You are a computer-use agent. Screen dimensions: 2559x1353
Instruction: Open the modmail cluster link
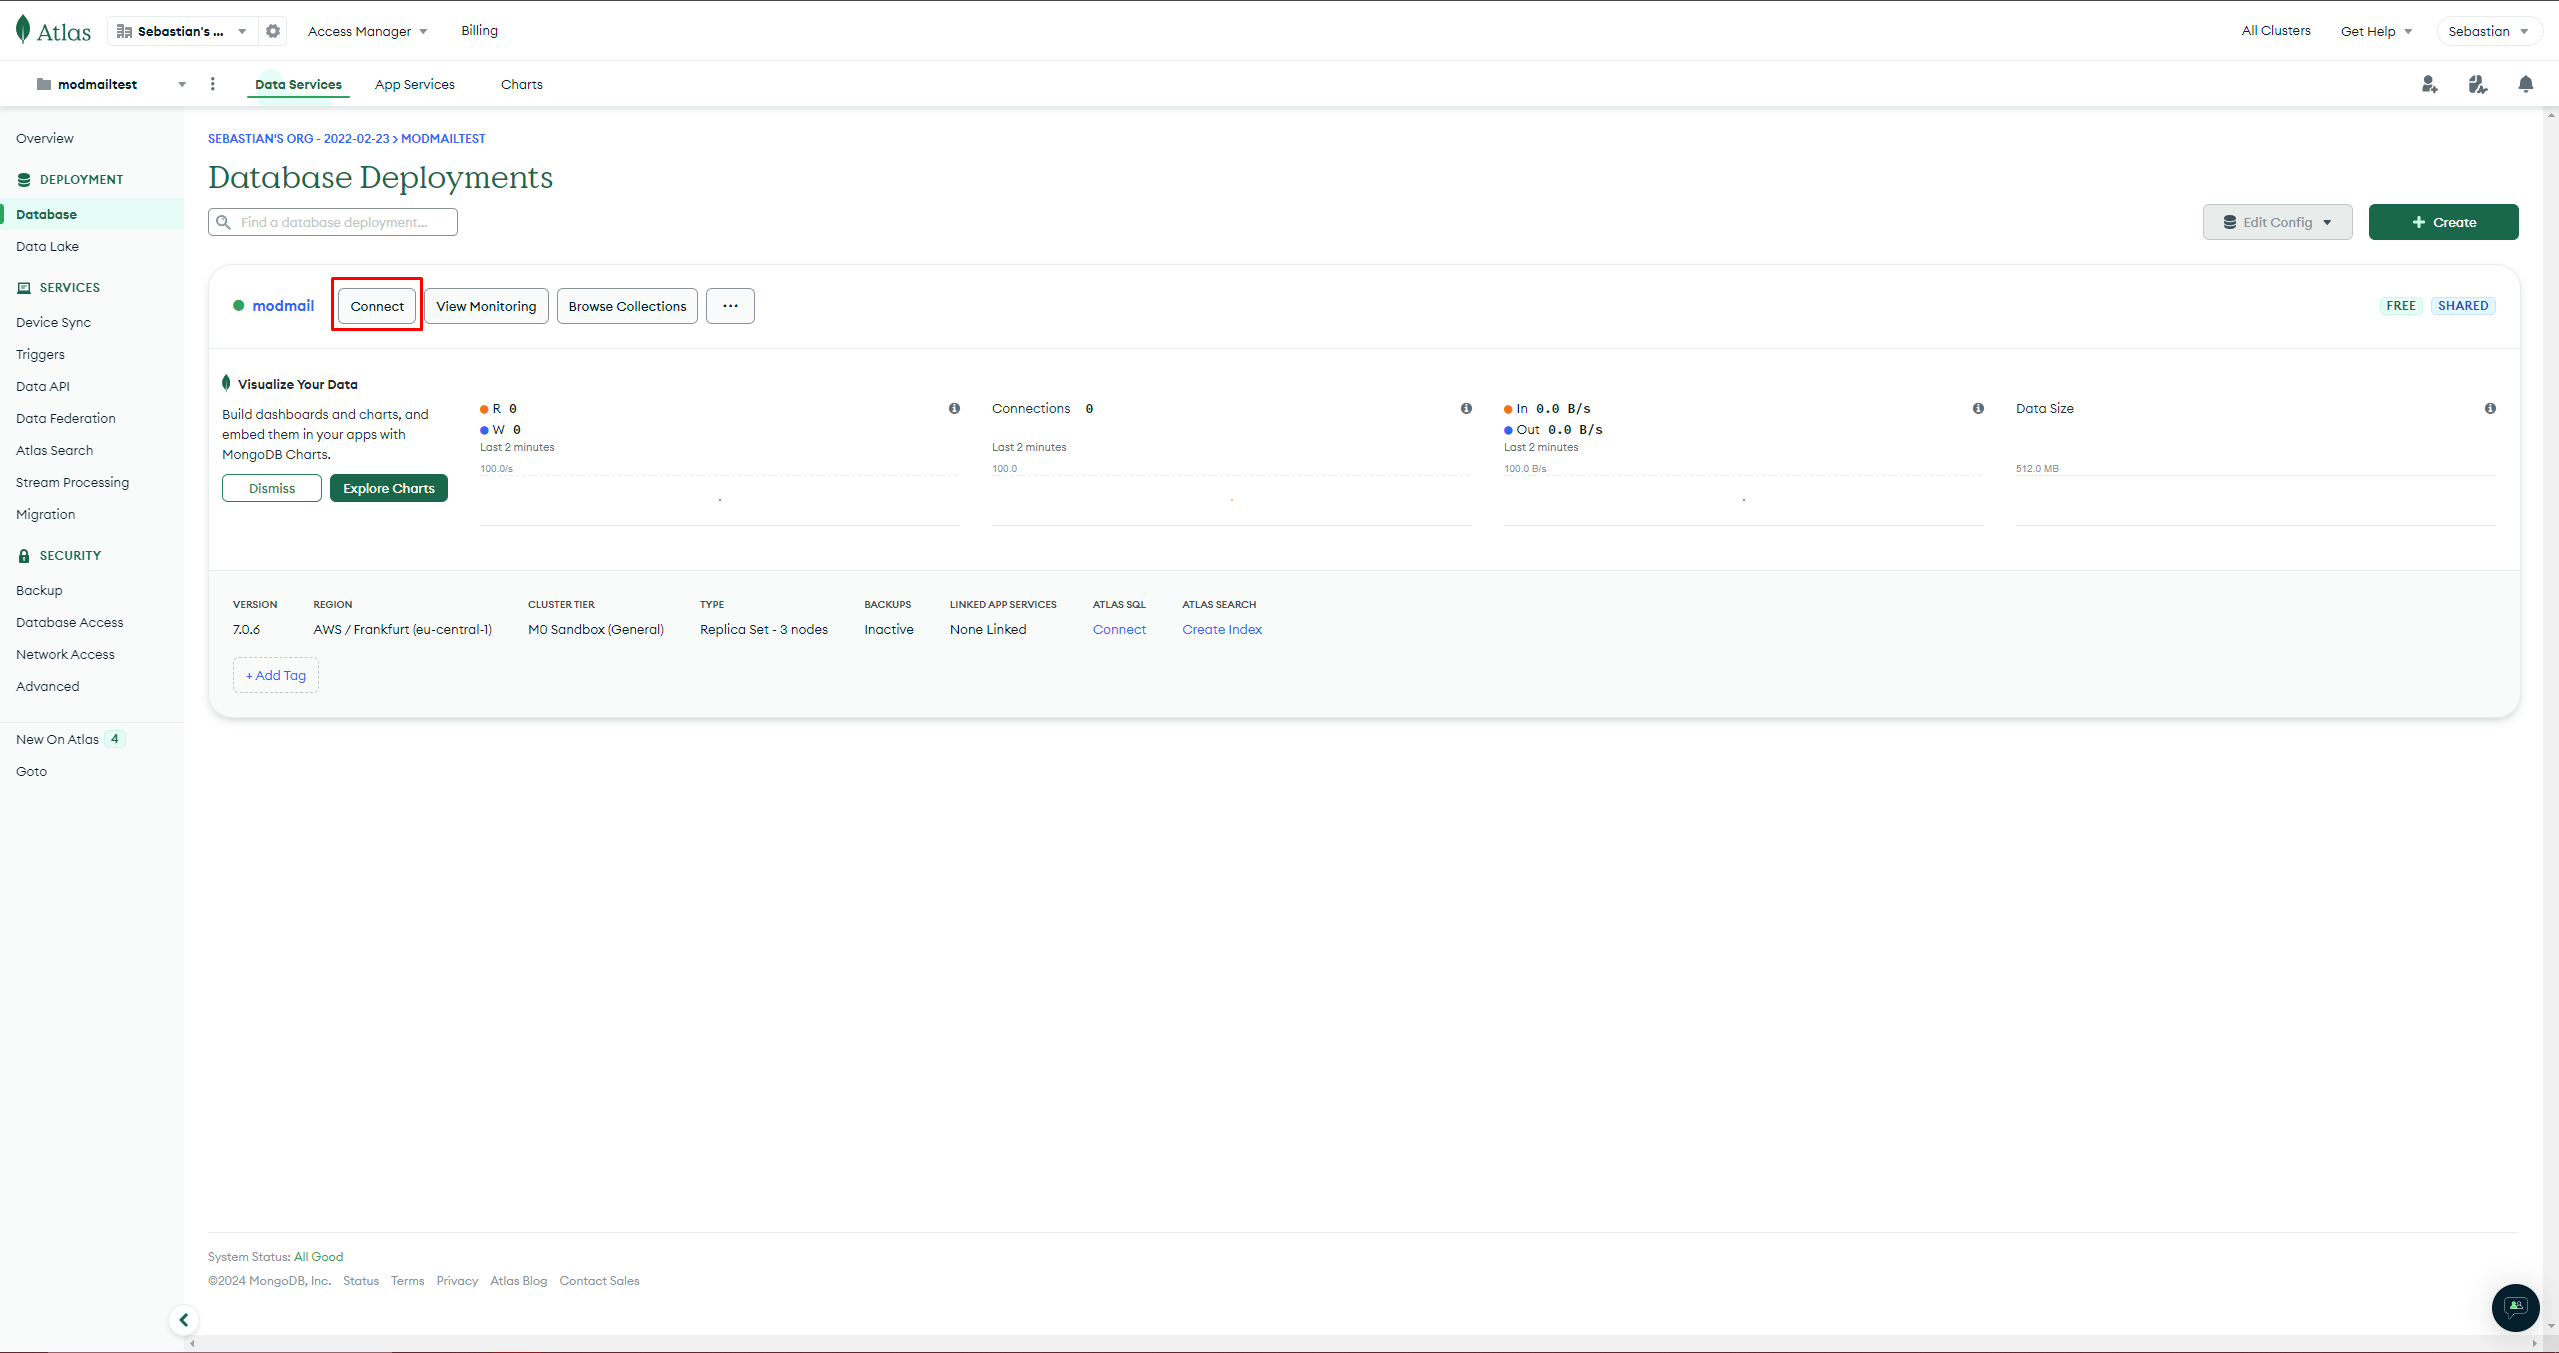283,306
